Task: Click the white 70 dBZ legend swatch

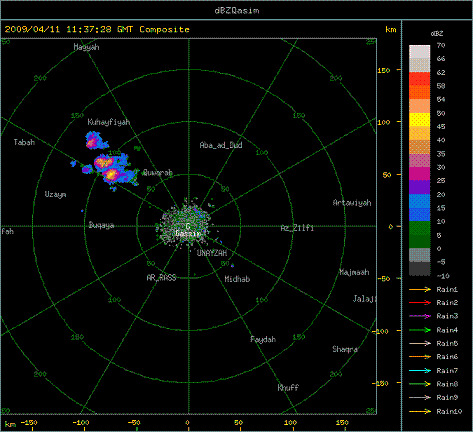Action: click(420, 52)
